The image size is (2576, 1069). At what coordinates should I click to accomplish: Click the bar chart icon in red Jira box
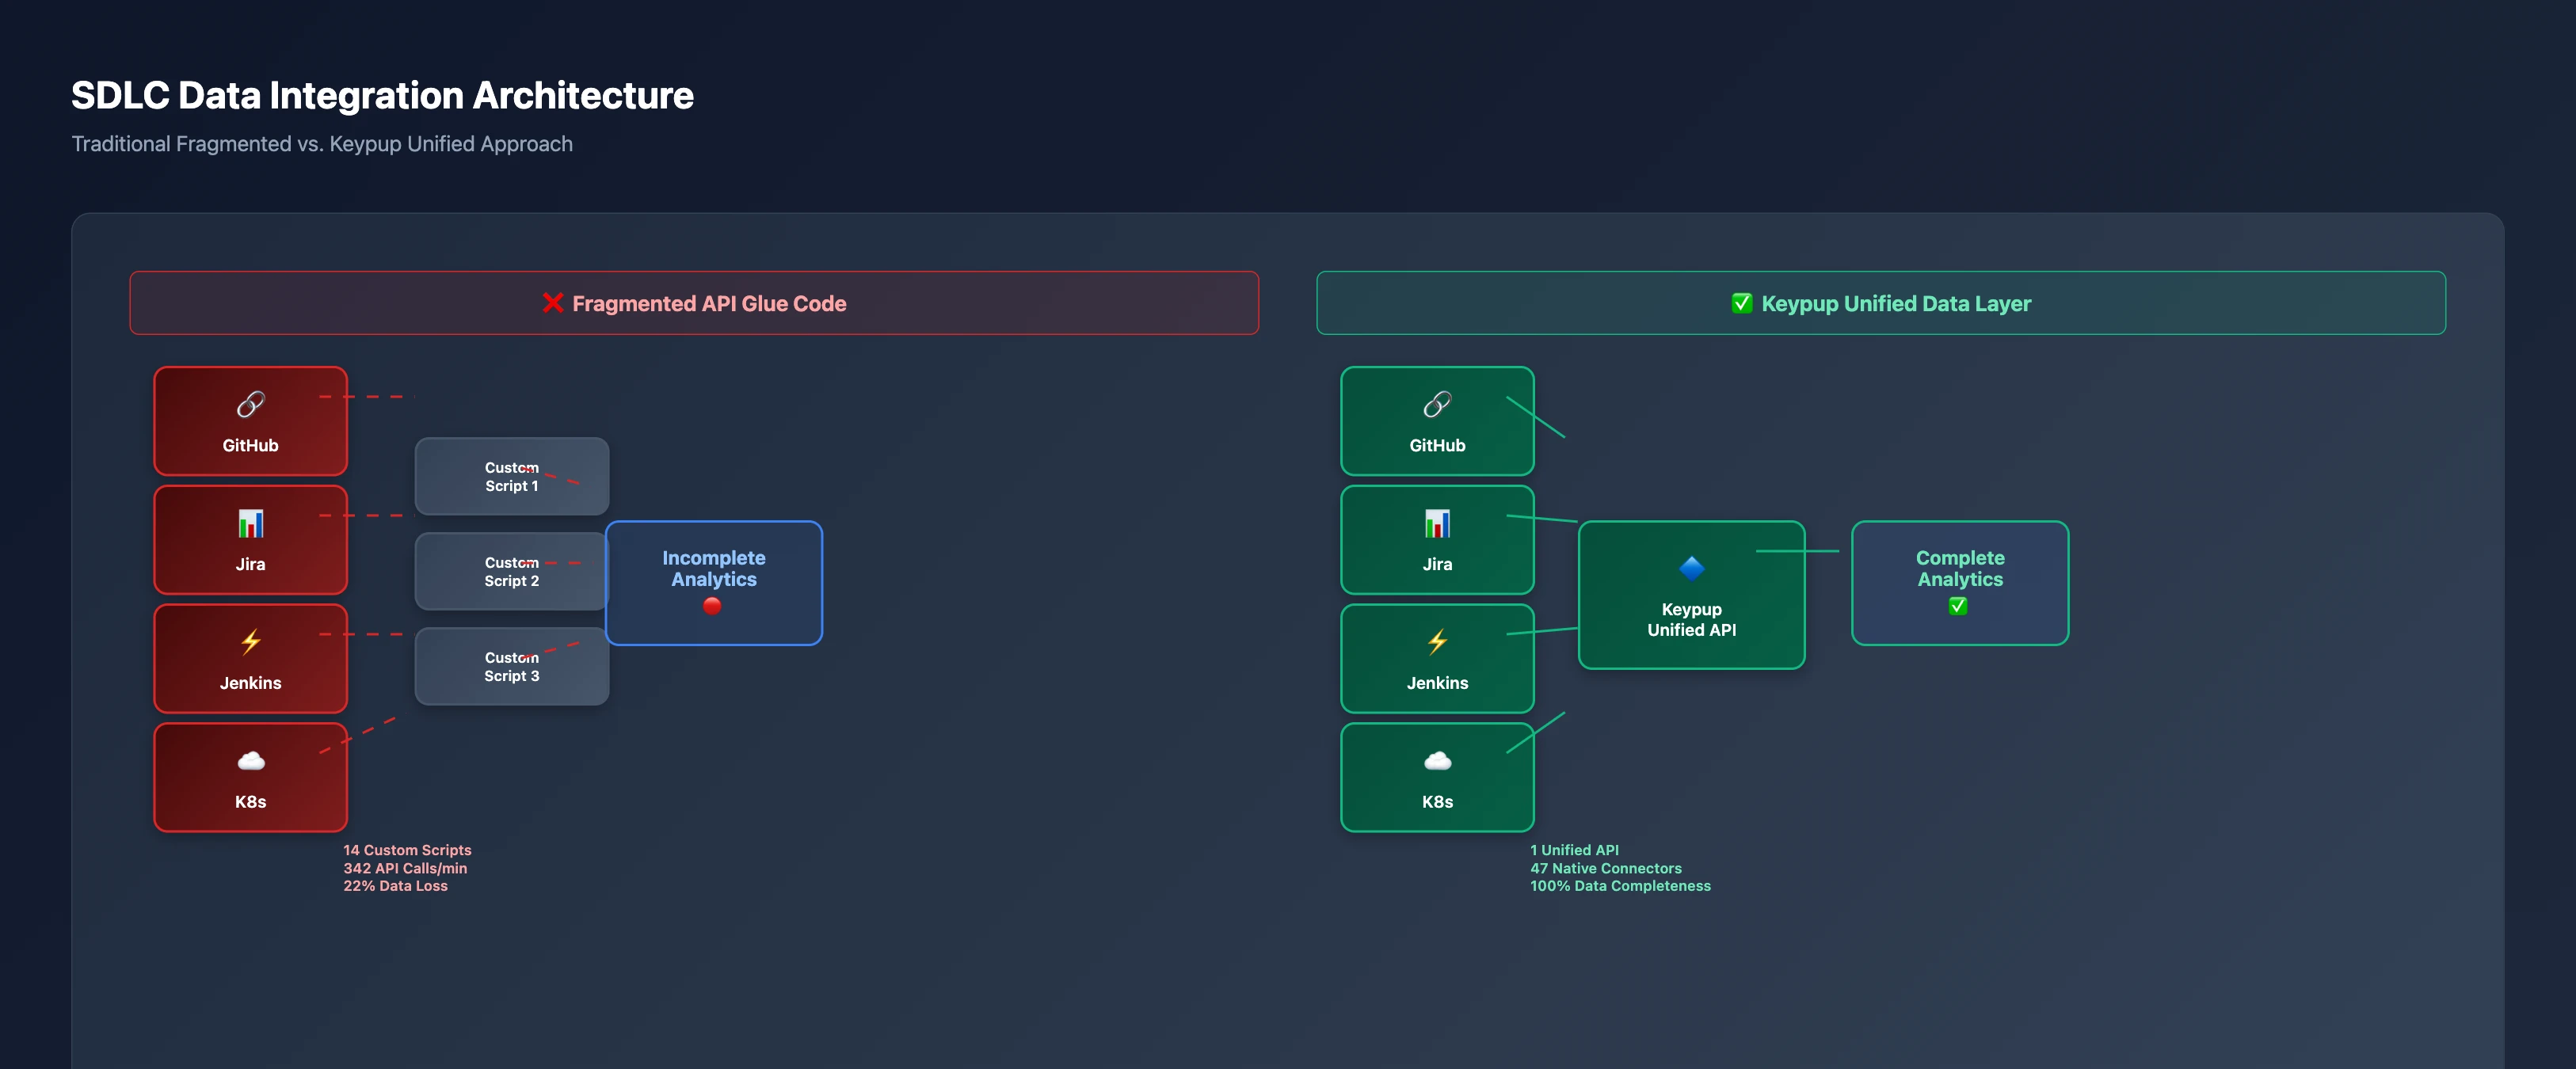[250, 523]
